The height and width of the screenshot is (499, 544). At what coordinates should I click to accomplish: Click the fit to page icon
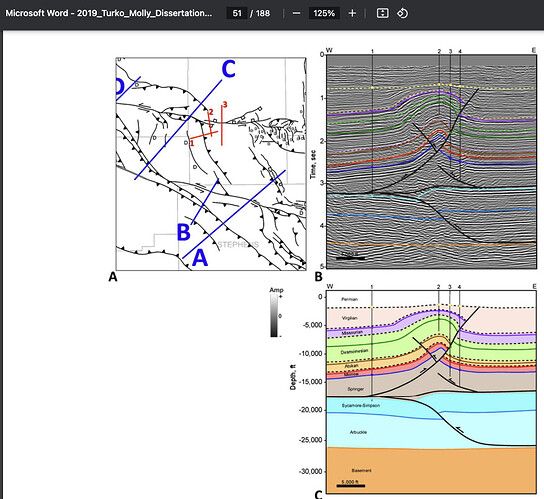point(382,13)
